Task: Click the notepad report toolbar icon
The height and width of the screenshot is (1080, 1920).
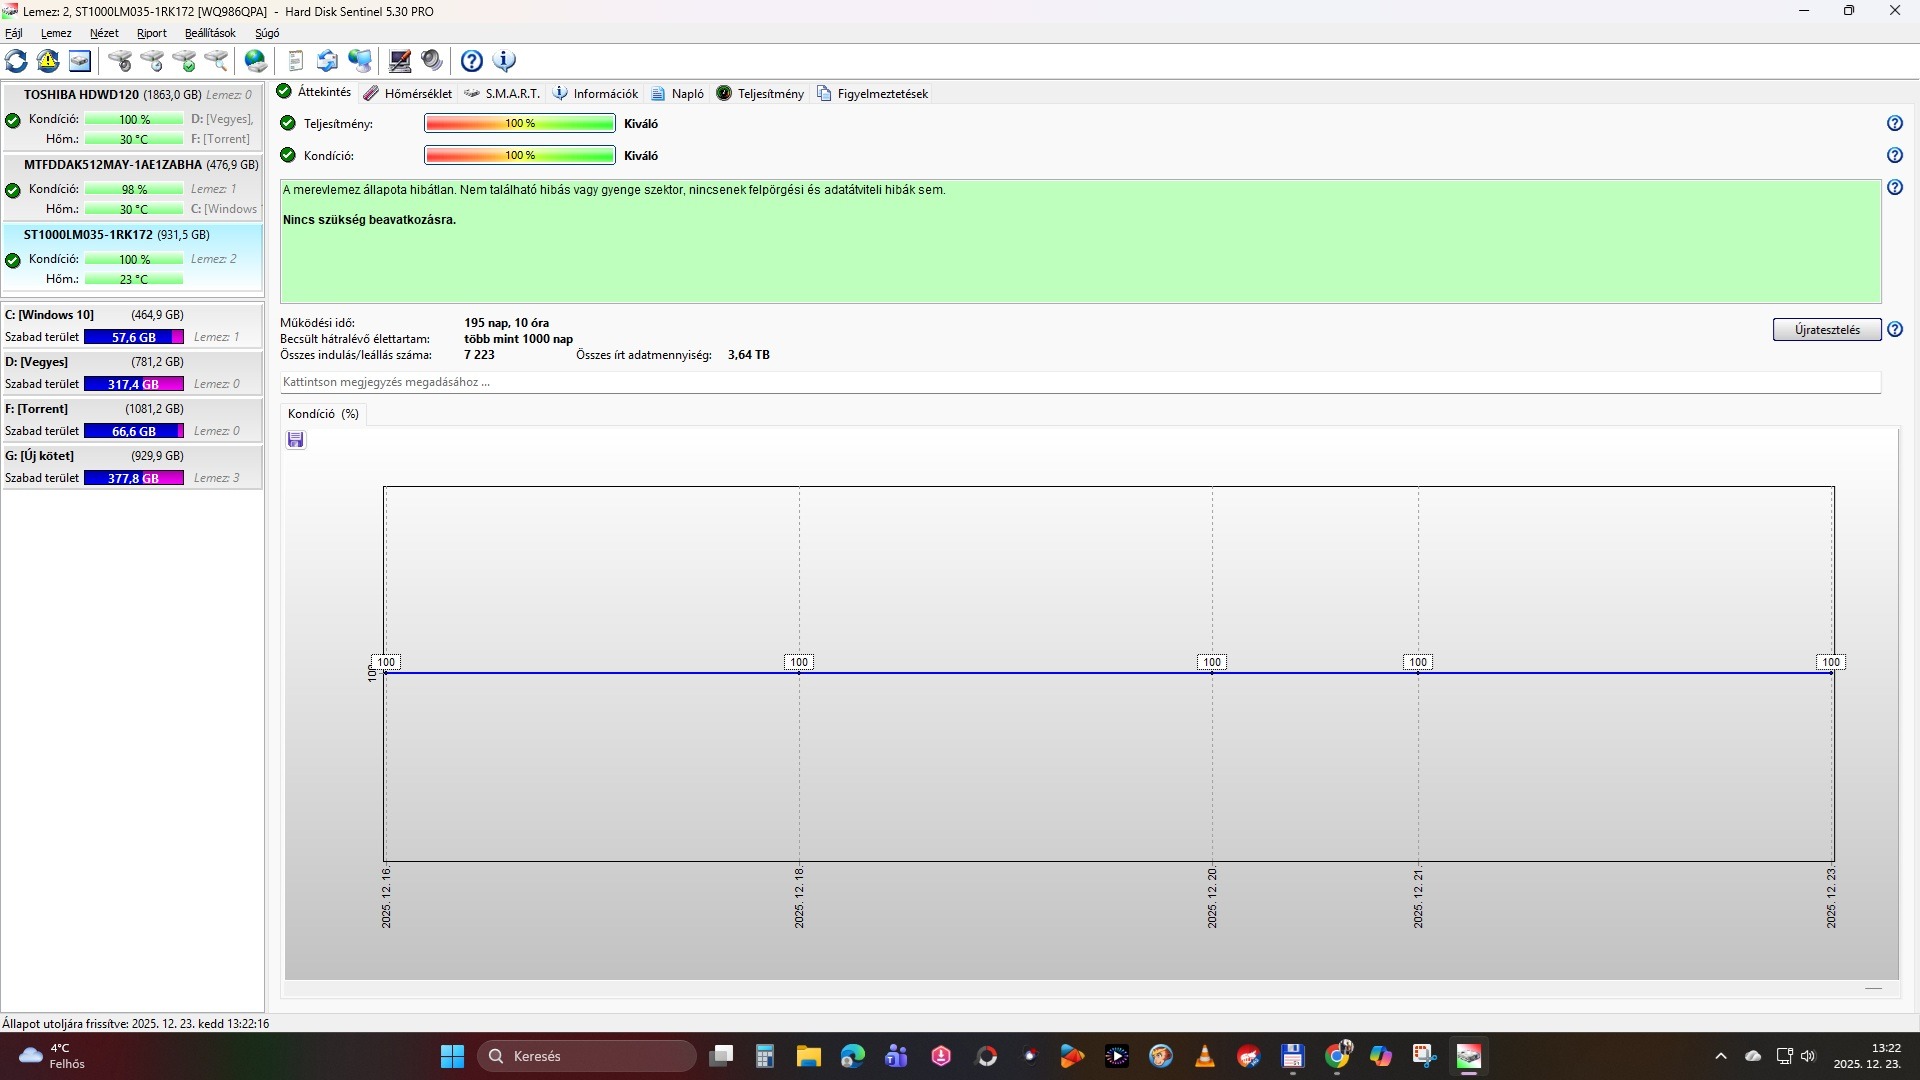Action: [x=295, y=61]
